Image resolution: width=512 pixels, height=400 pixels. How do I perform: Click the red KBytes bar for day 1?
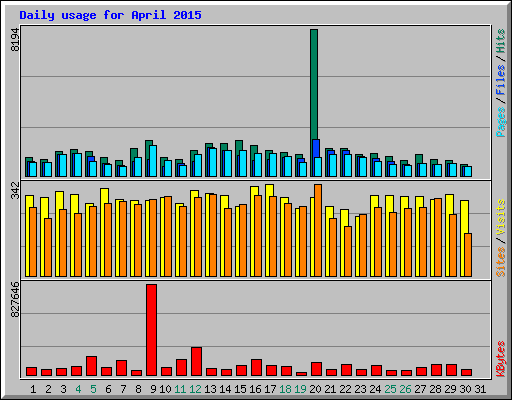pos(31,372)
